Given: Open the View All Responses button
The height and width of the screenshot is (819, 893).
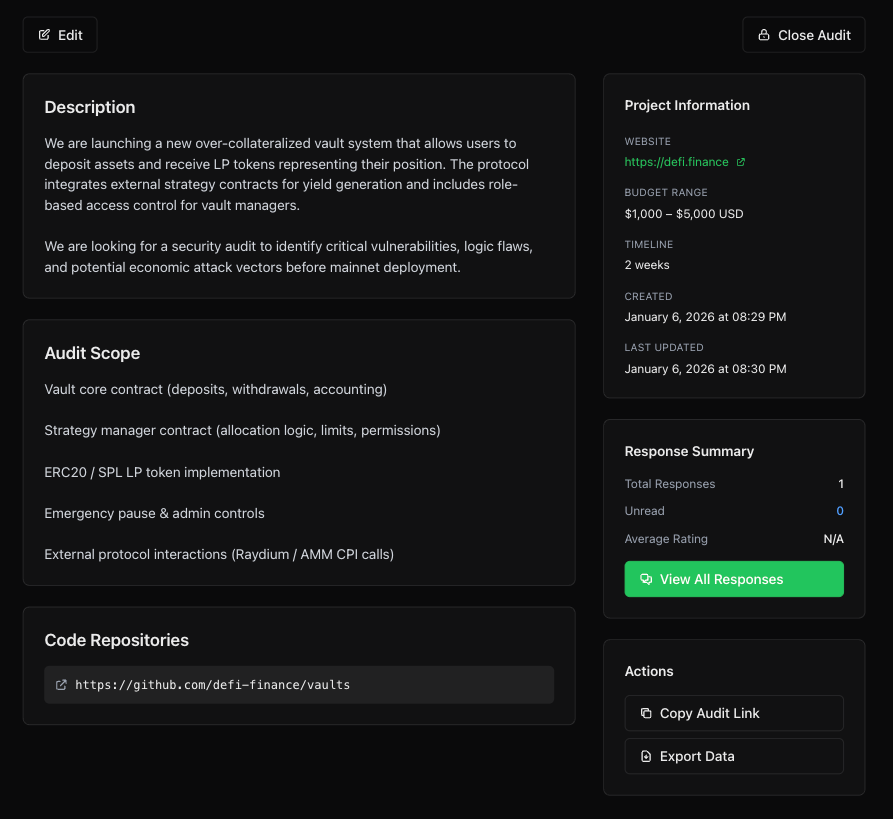Looking at the screenshot, I should [733, 579].
